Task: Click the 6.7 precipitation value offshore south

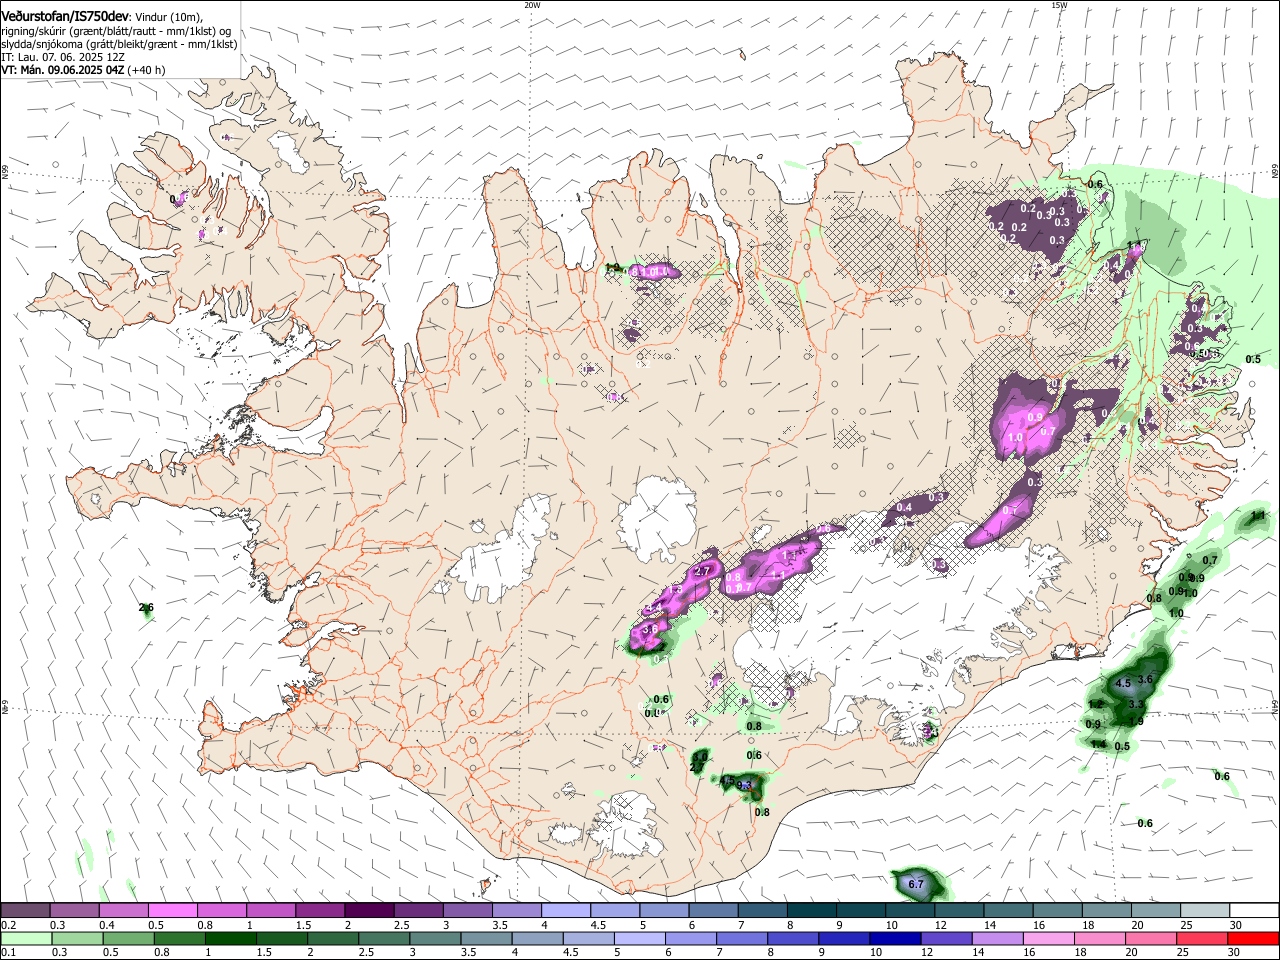Action: point(916,884)
